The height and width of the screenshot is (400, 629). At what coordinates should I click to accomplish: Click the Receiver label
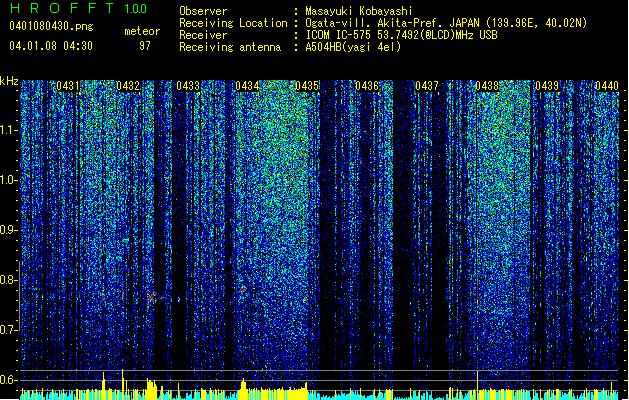(203, 35)
